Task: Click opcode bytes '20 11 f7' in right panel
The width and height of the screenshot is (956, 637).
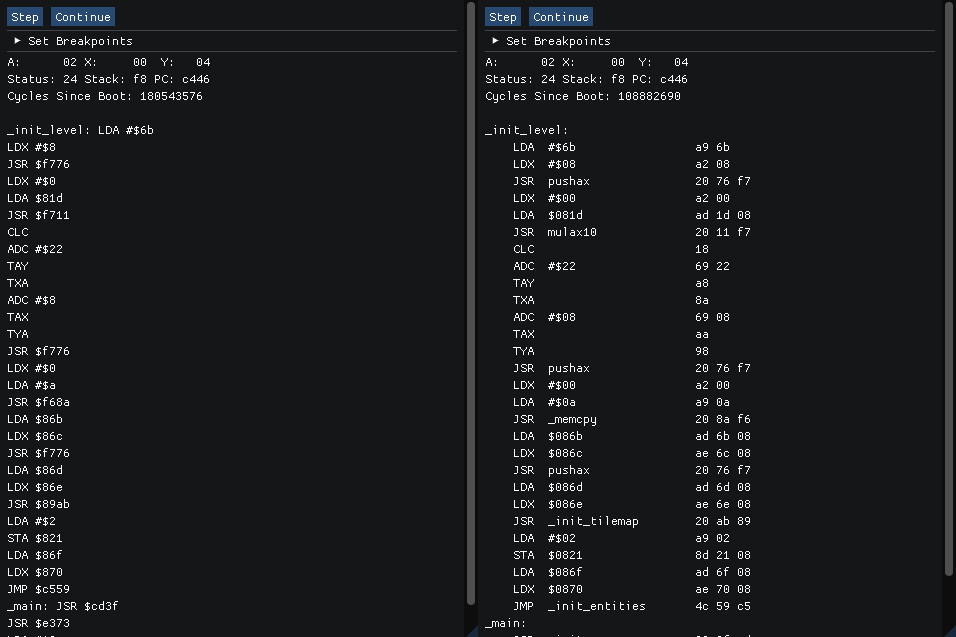Action: point(723,232)
